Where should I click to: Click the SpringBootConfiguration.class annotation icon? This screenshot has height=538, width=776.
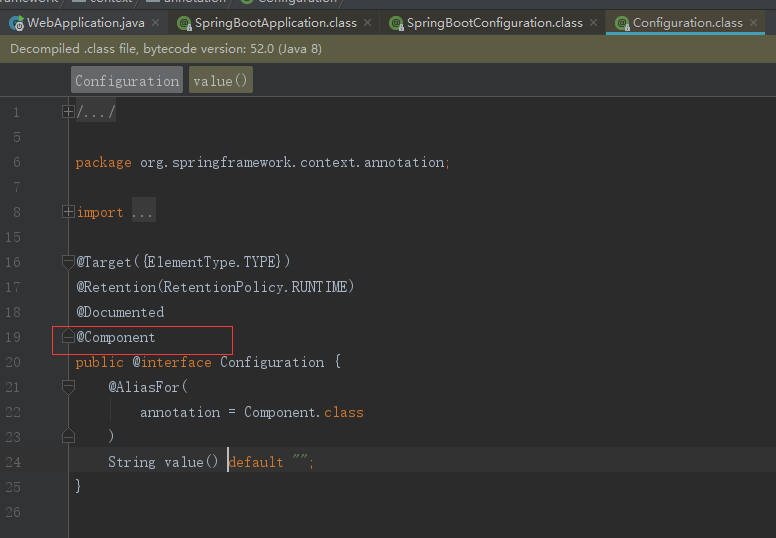[x=396, y=23]
